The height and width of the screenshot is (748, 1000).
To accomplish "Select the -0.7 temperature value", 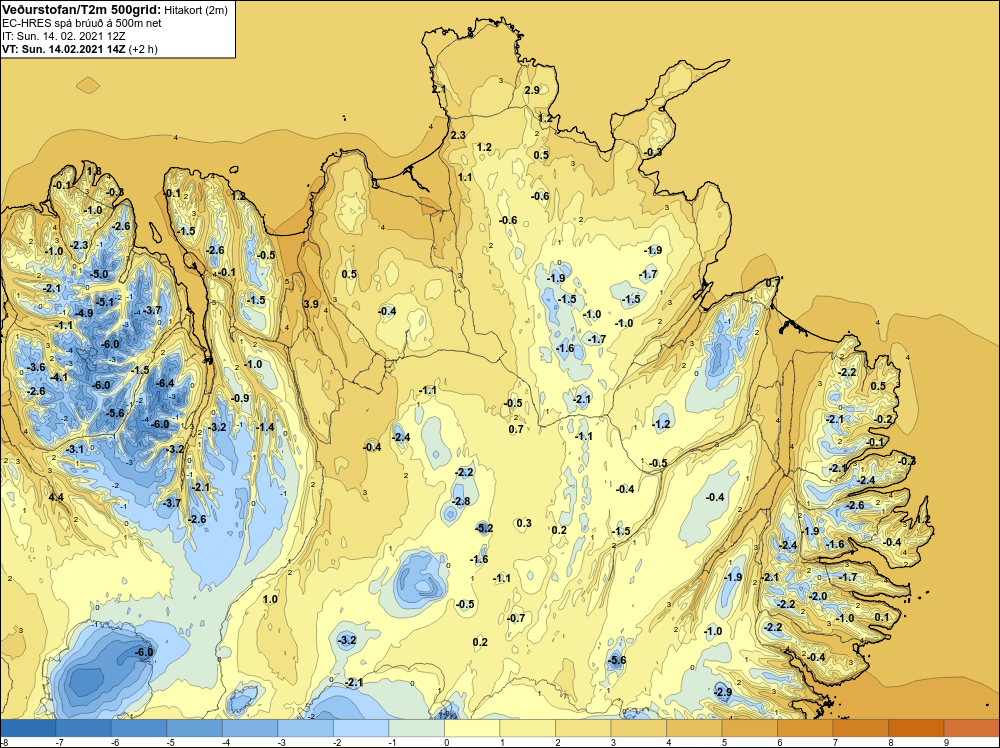I will point(516,618).
